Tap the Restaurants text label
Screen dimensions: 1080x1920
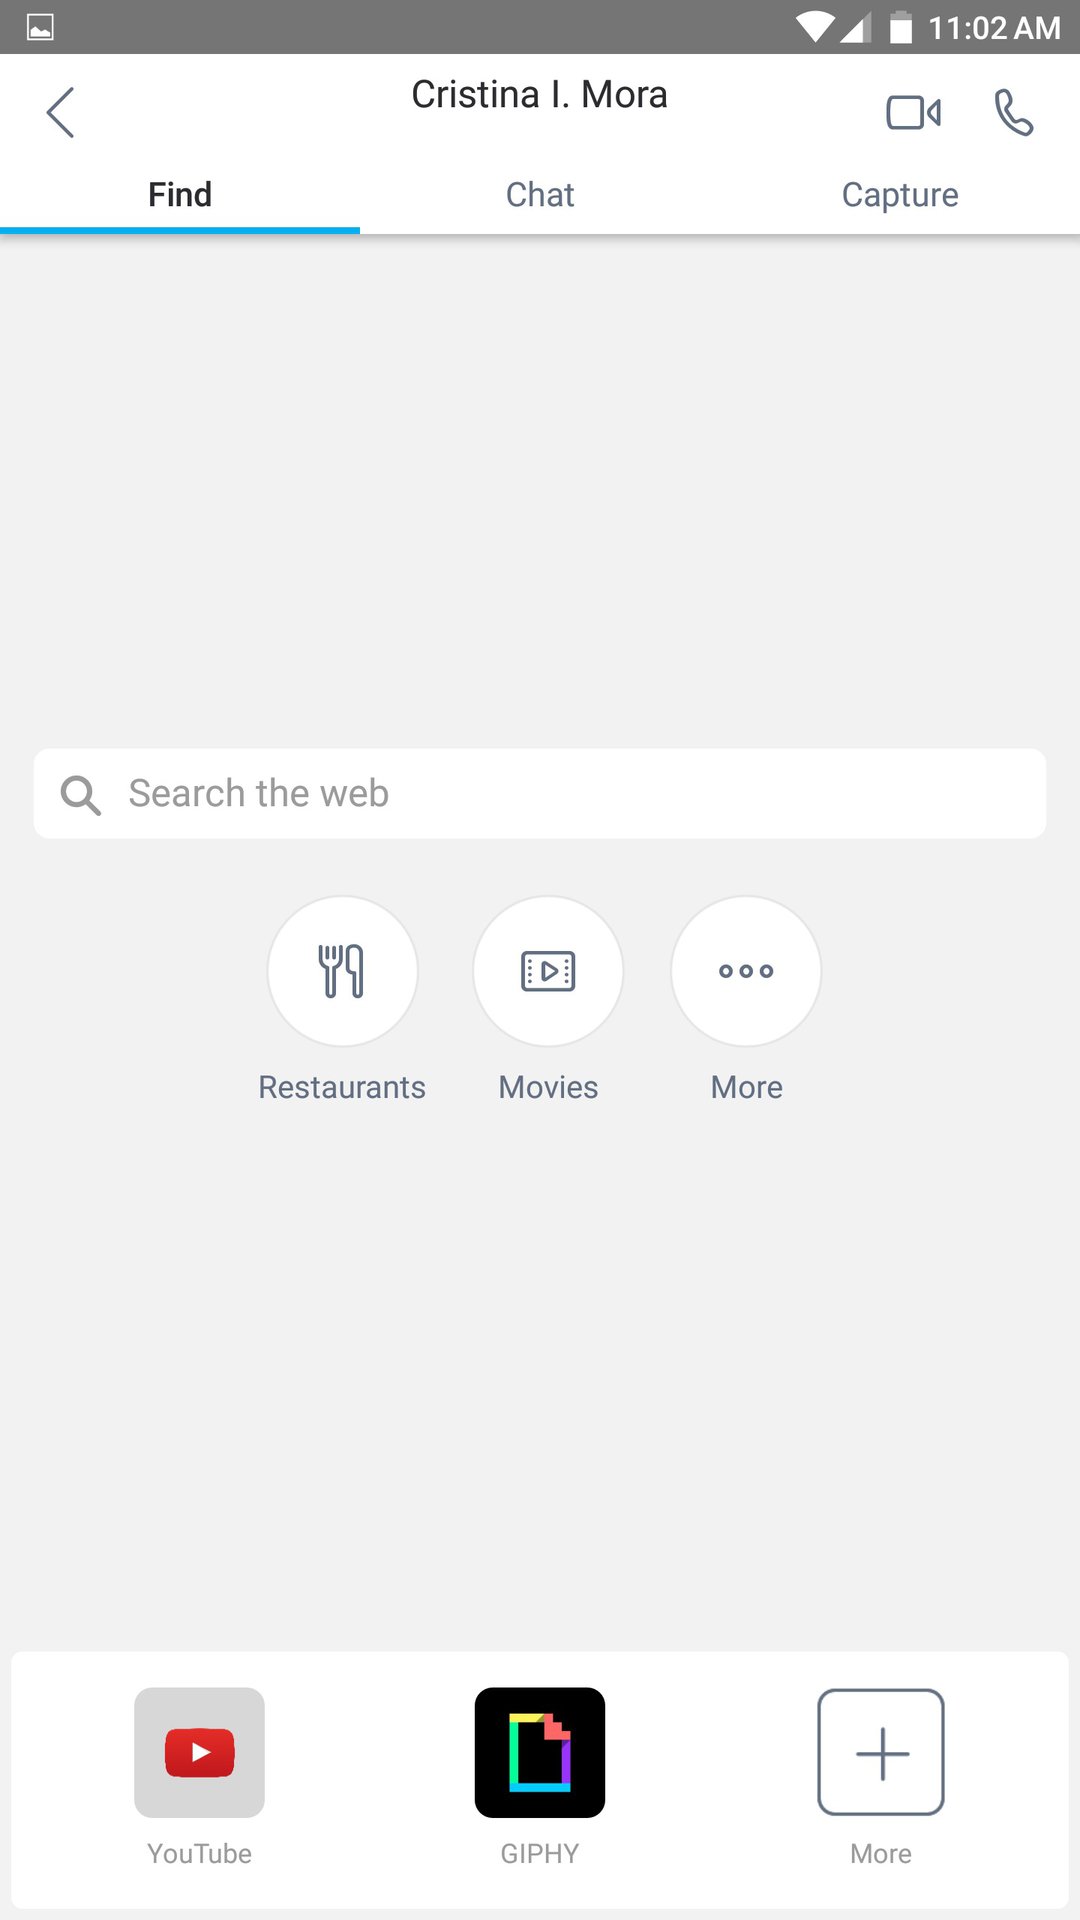point(342,1087)
